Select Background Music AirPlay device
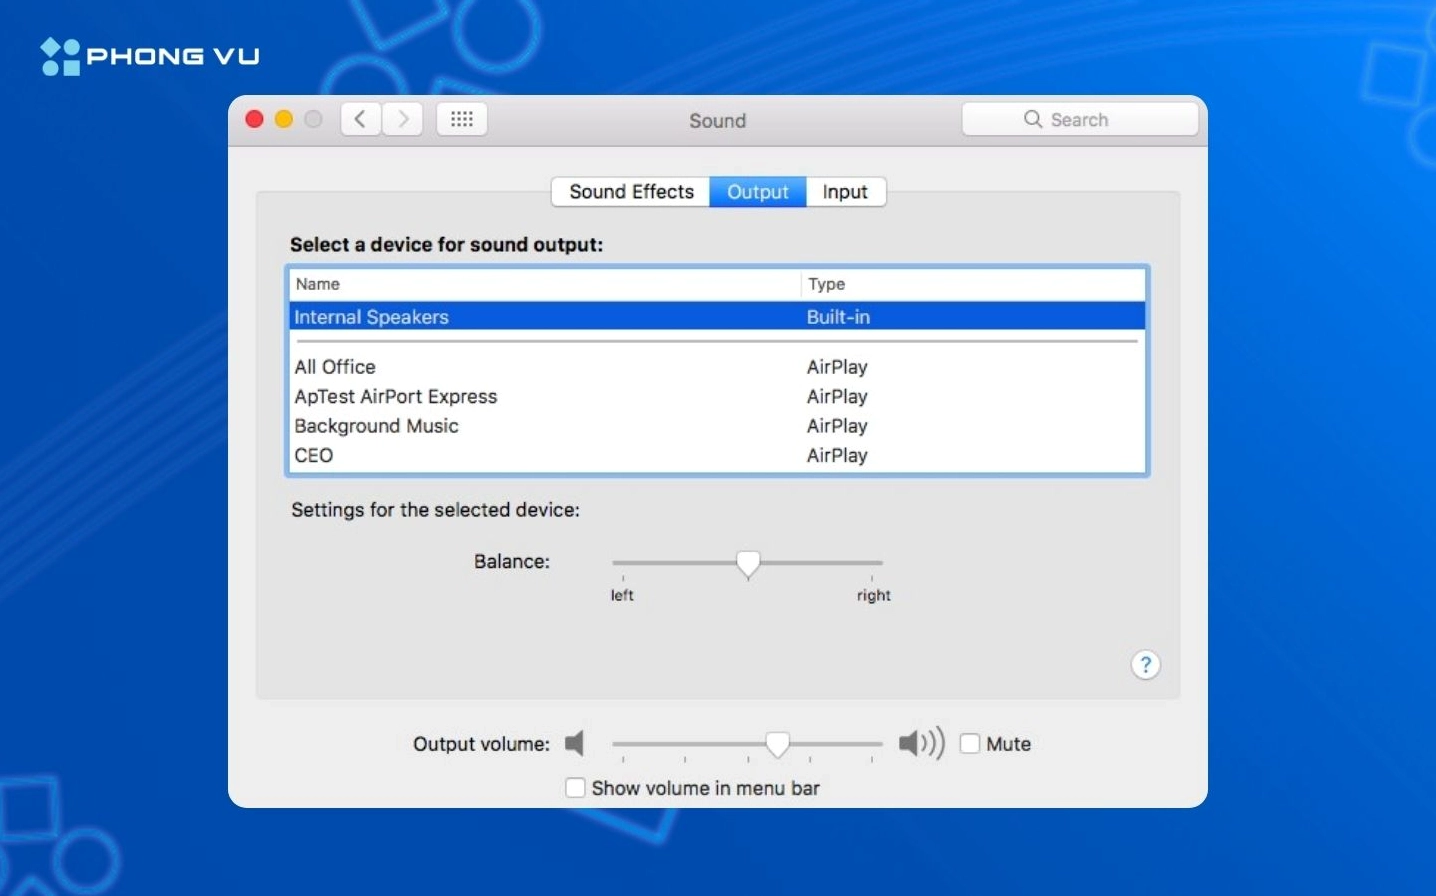 [x=717, y=426]
